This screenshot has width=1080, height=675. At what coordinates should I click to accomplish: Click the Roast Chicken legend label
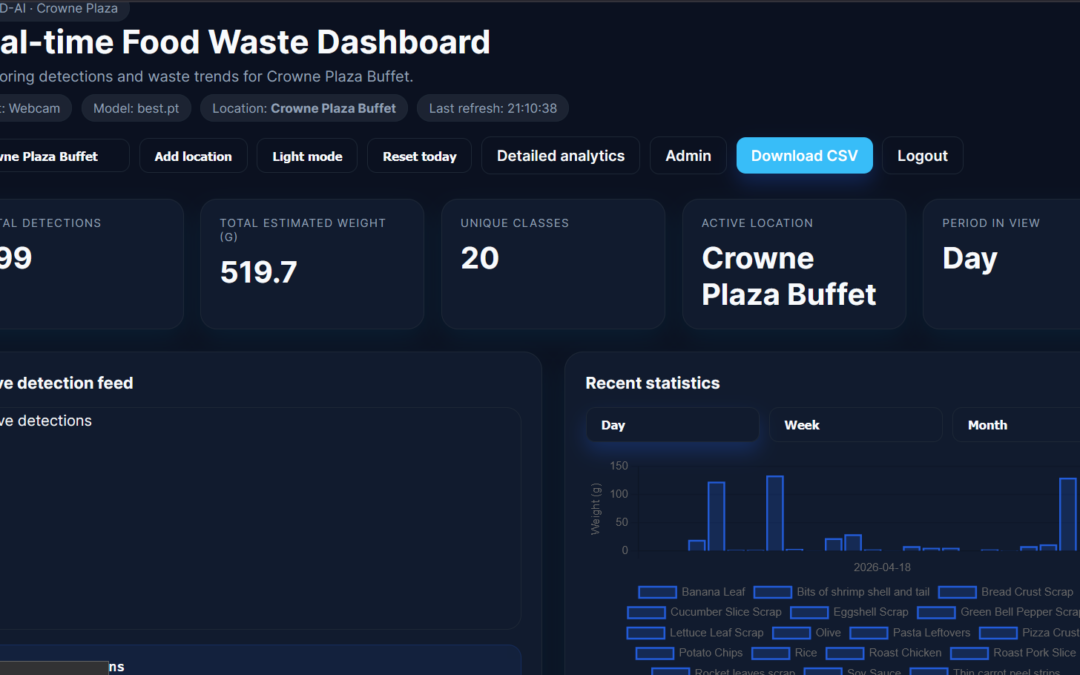coord(905,652)
